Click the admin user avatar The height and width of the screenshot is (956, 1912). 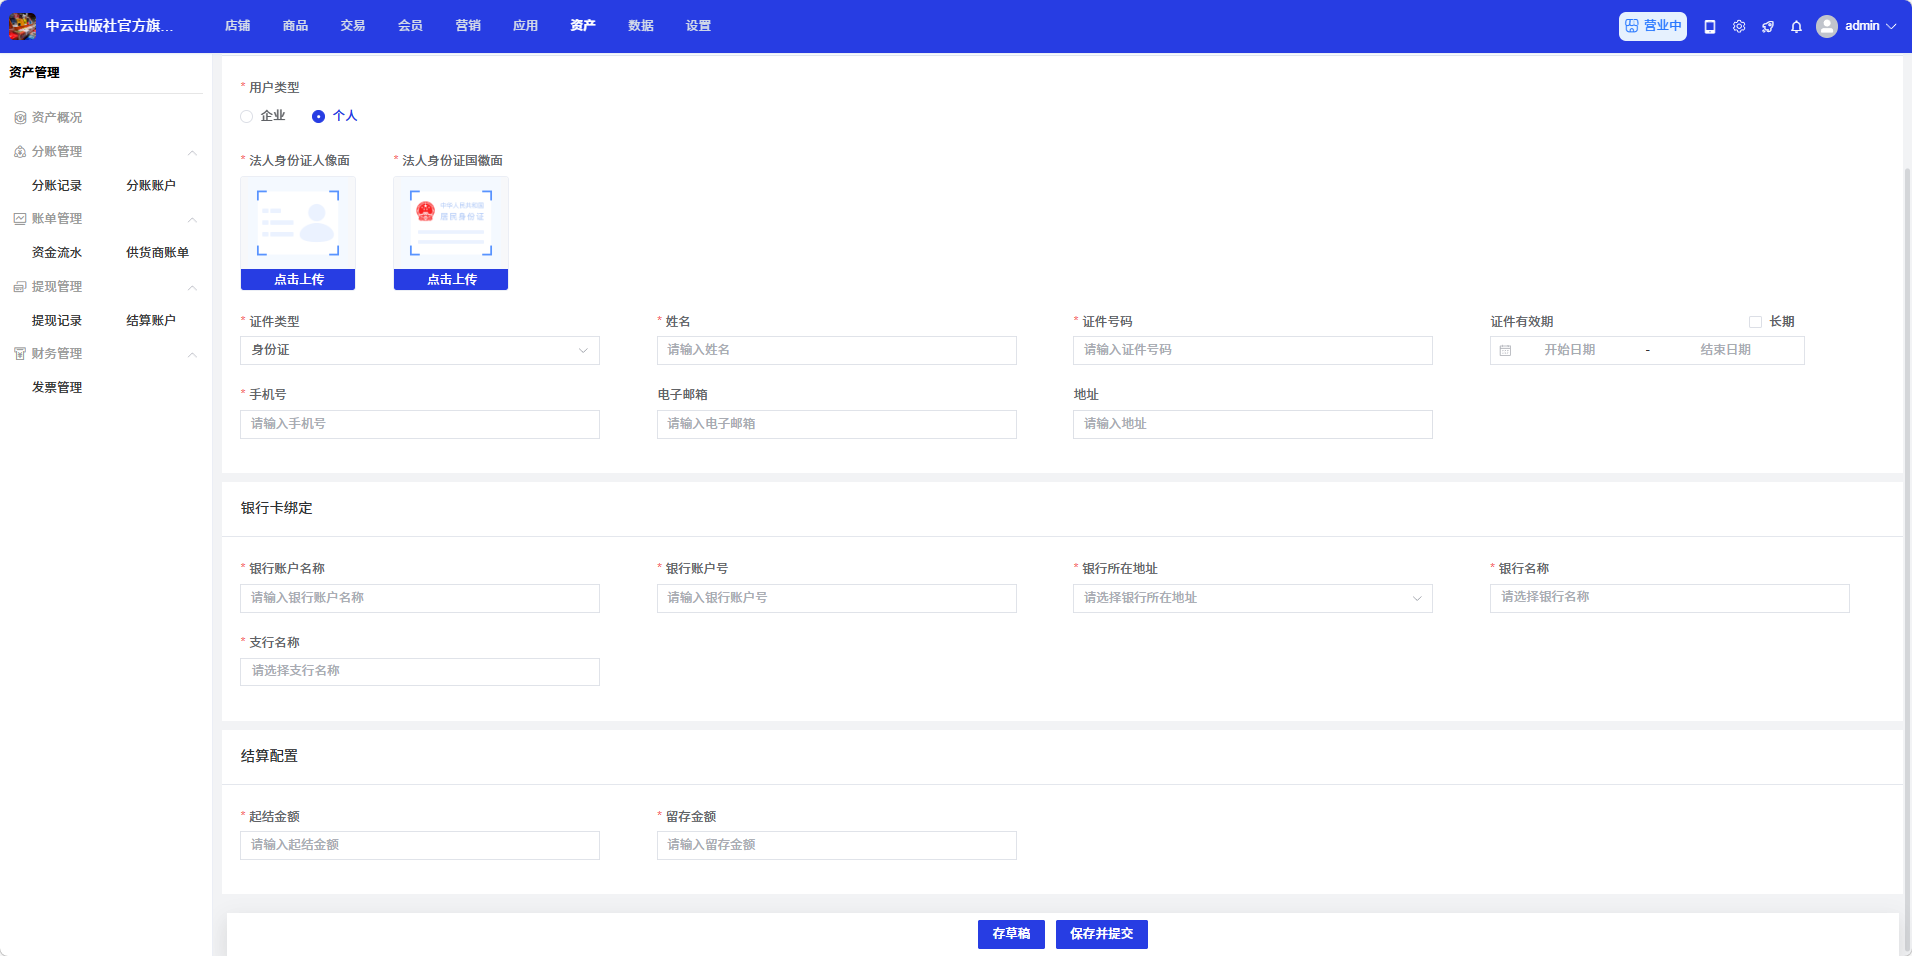1827,26
